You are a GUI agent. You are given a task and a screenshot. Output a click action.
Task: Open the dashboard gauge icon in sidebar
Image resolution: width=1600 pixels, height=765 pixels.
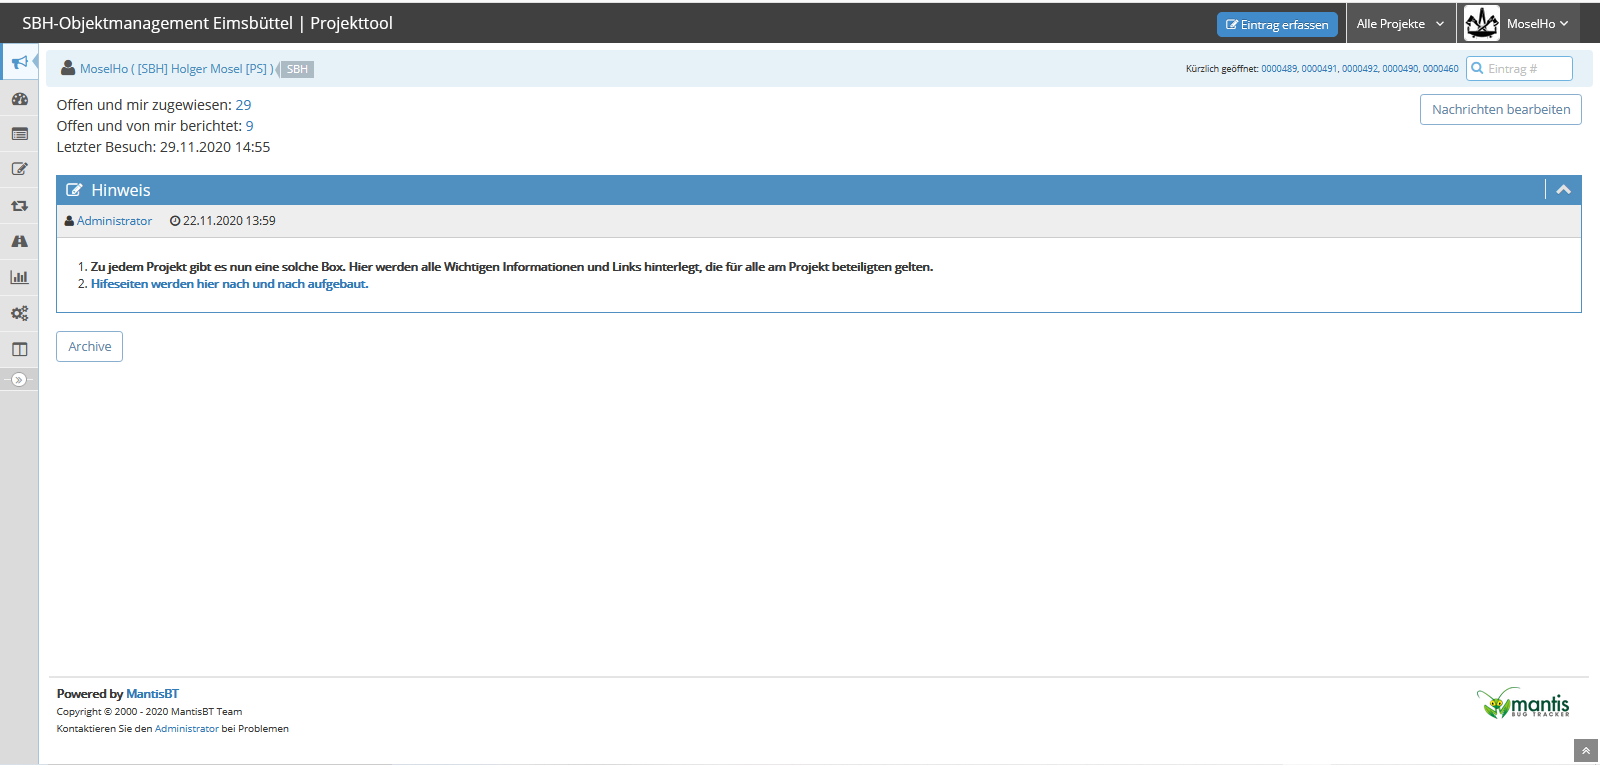click(x=19, y=98)
